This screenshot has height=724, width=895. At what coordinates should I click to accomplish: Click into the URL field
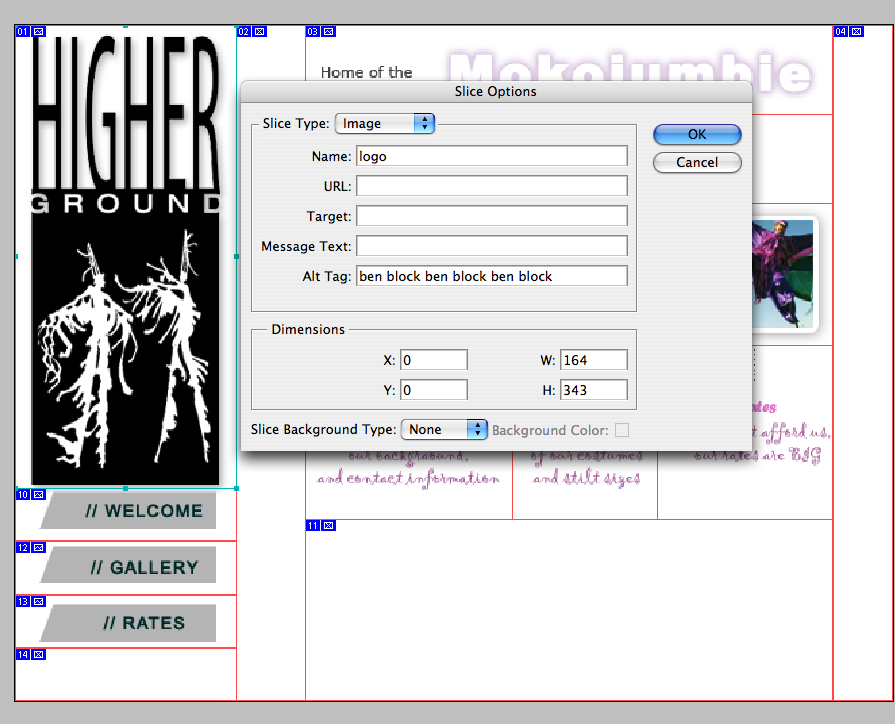click(x=492, y=186)
